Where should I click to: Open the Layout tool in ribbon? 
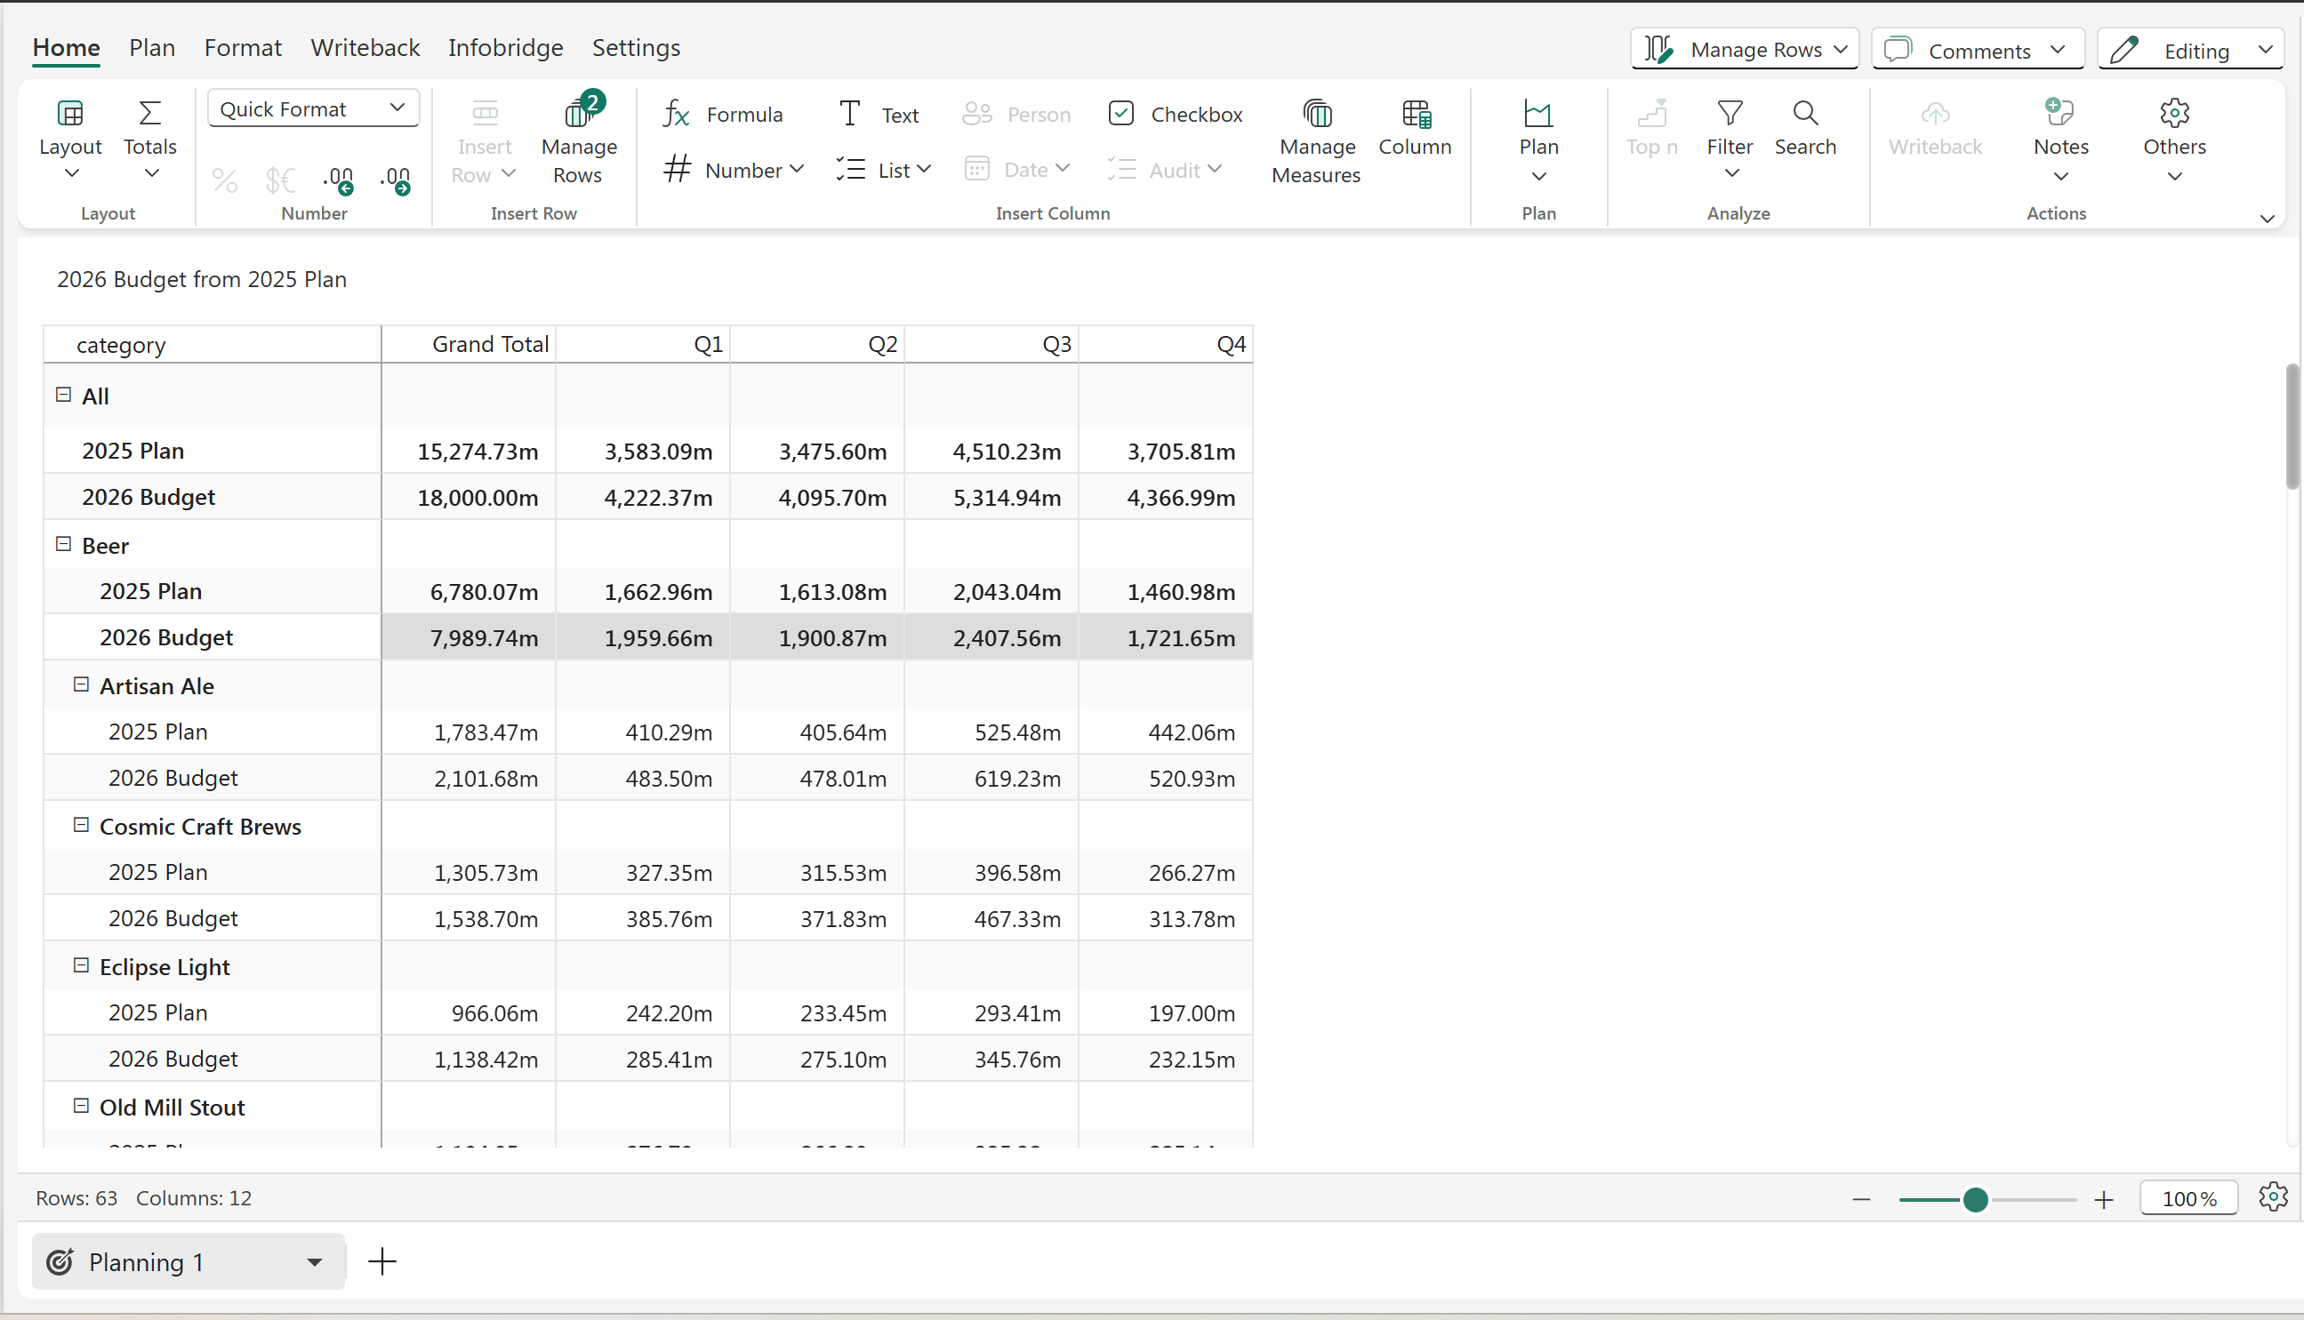(70, 139)
